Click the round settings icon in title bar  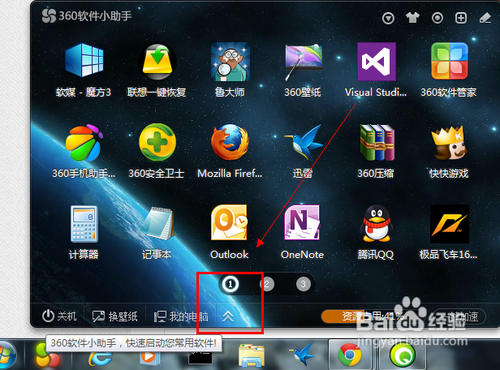437,18
